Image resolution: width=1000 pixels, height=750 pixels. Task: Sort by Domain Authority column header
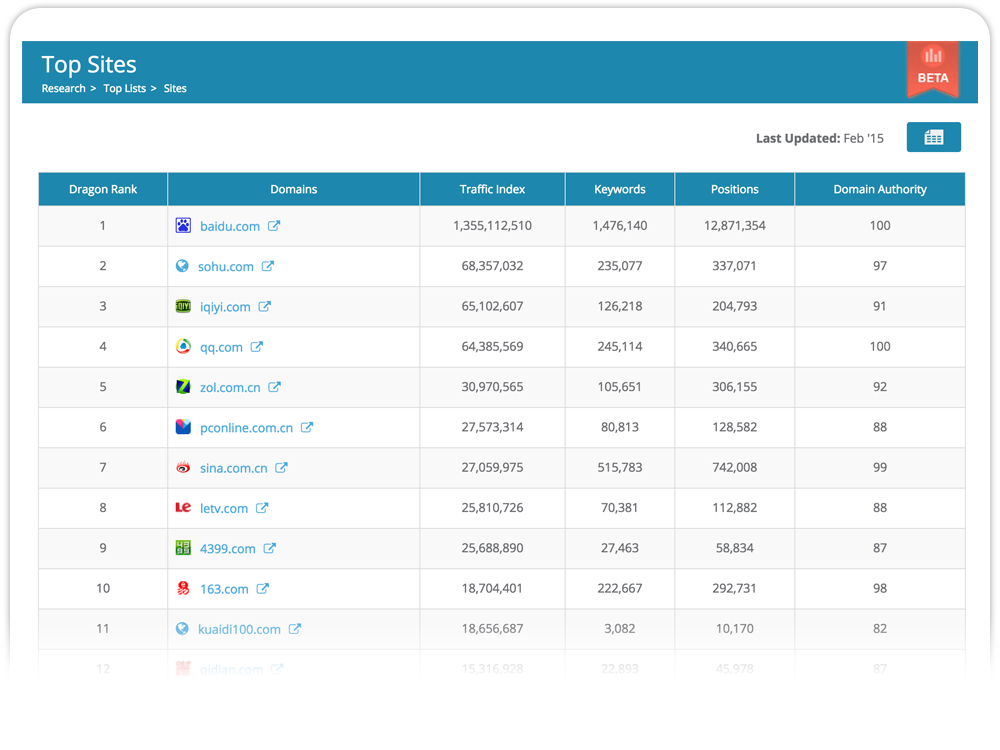click(880, 189)
